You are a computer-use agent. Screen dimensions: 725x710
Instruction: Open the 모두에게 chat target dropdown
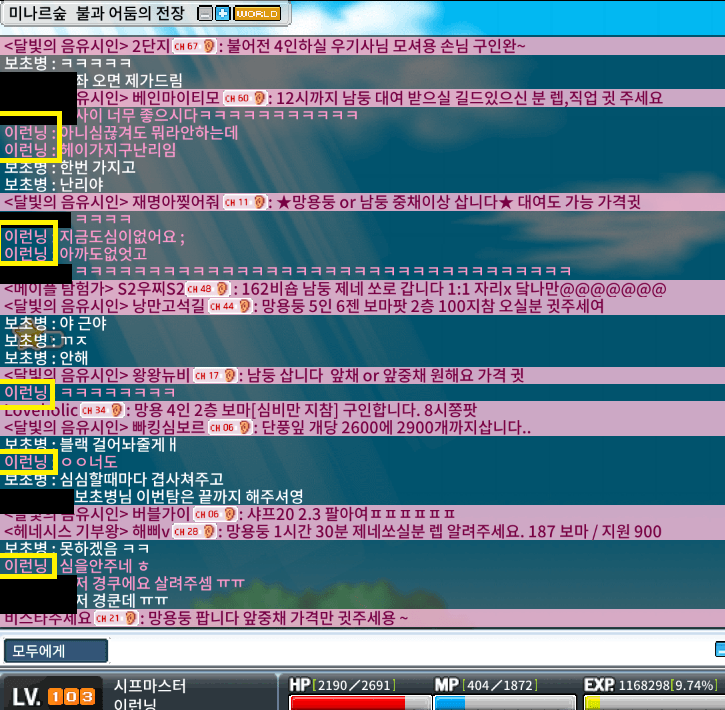[55, 651]
